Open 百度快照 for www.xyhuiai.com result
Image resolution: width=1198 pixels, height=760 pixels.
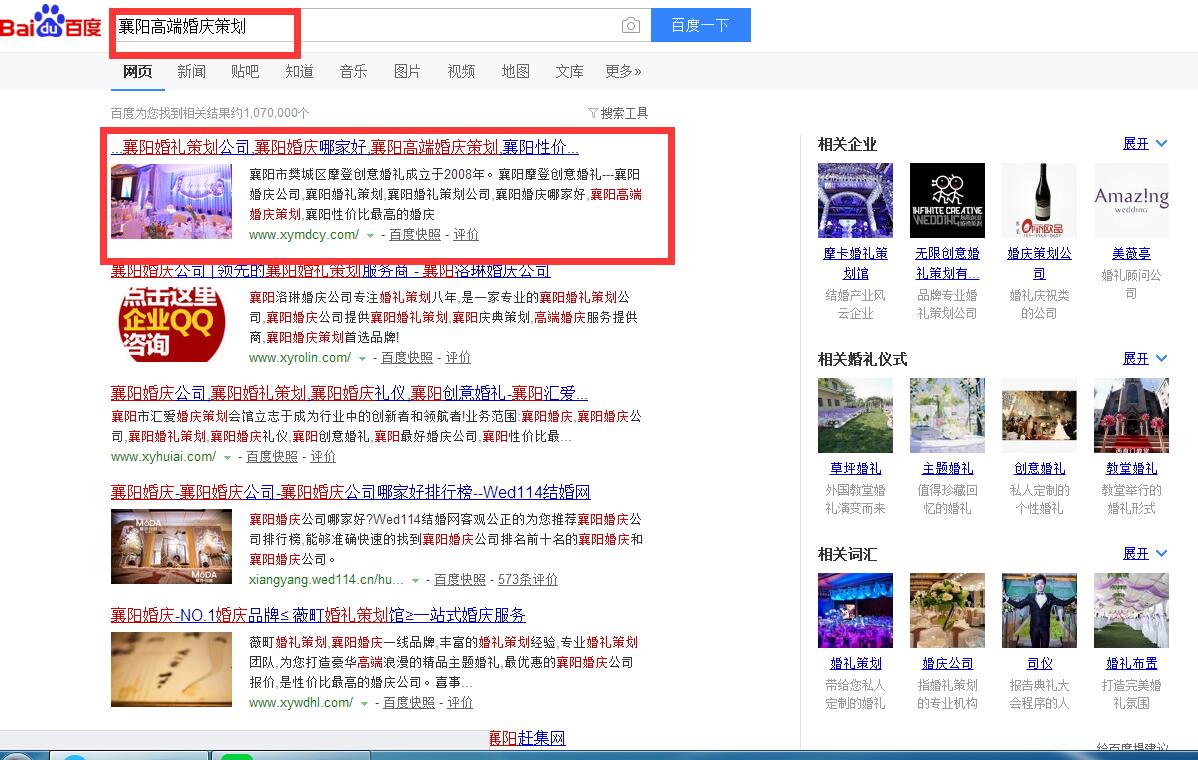tap(272, 456)
